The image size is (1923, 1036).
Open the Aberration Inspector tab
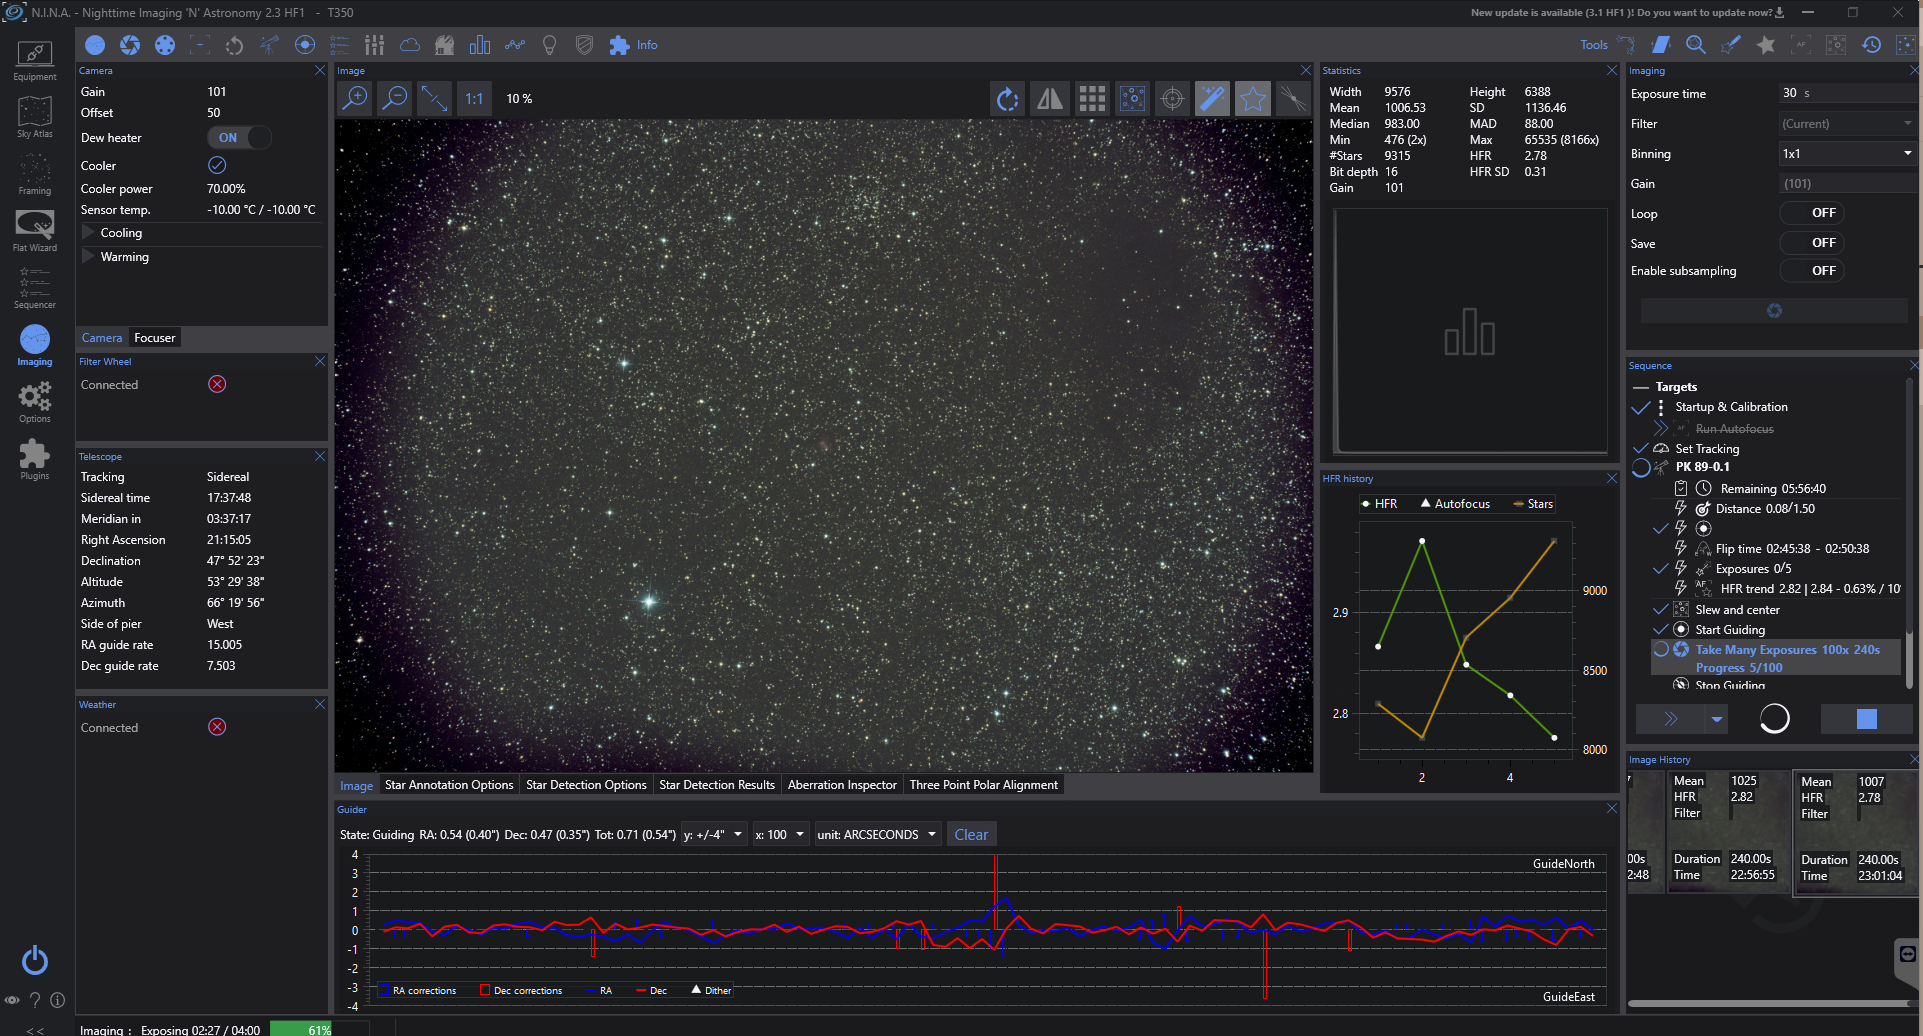tap(841, 785)
